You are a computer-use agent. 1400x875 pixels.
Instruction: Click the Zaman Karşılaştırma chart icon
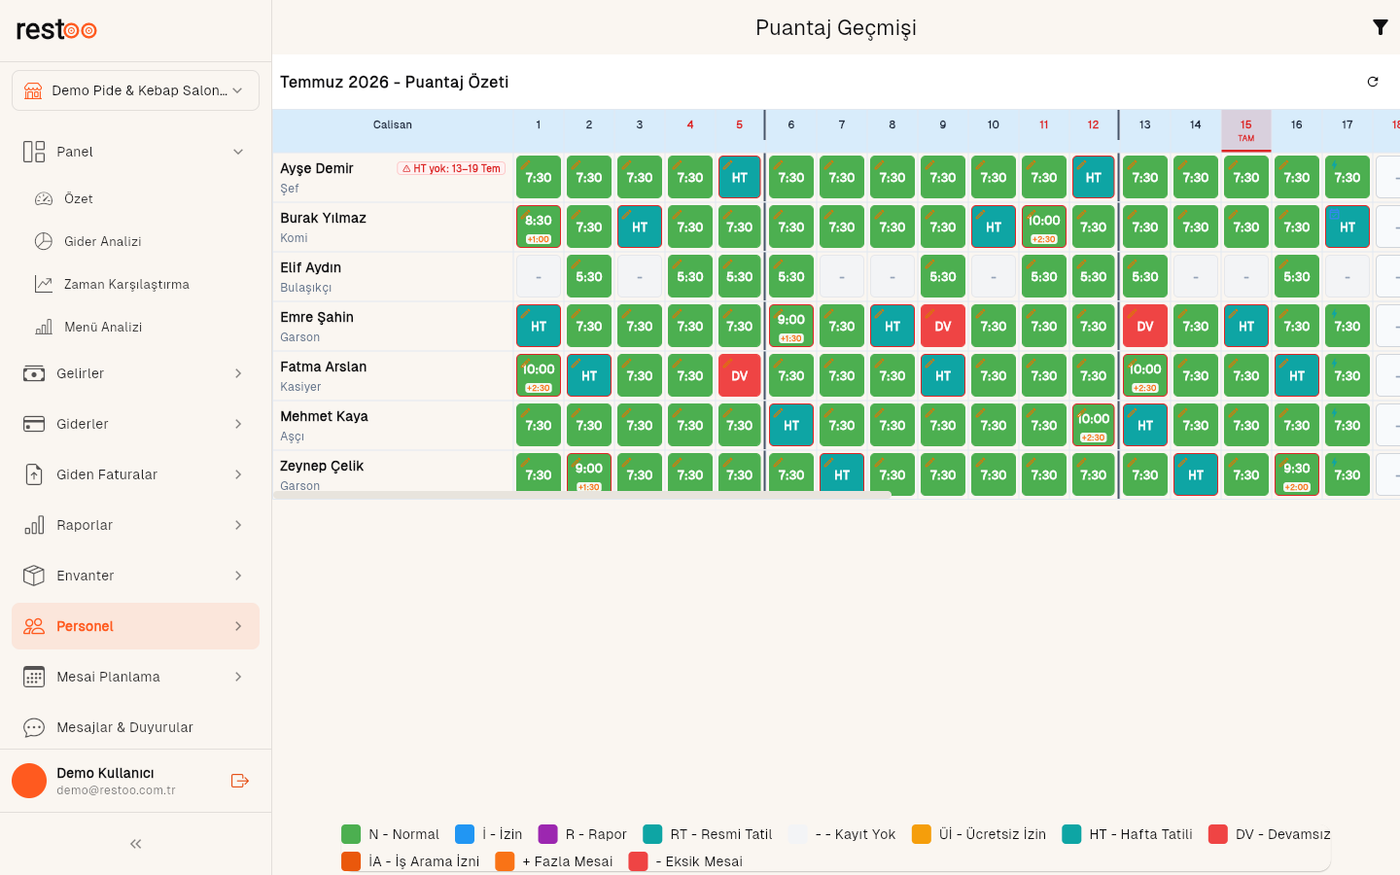[x=43, y=284]
